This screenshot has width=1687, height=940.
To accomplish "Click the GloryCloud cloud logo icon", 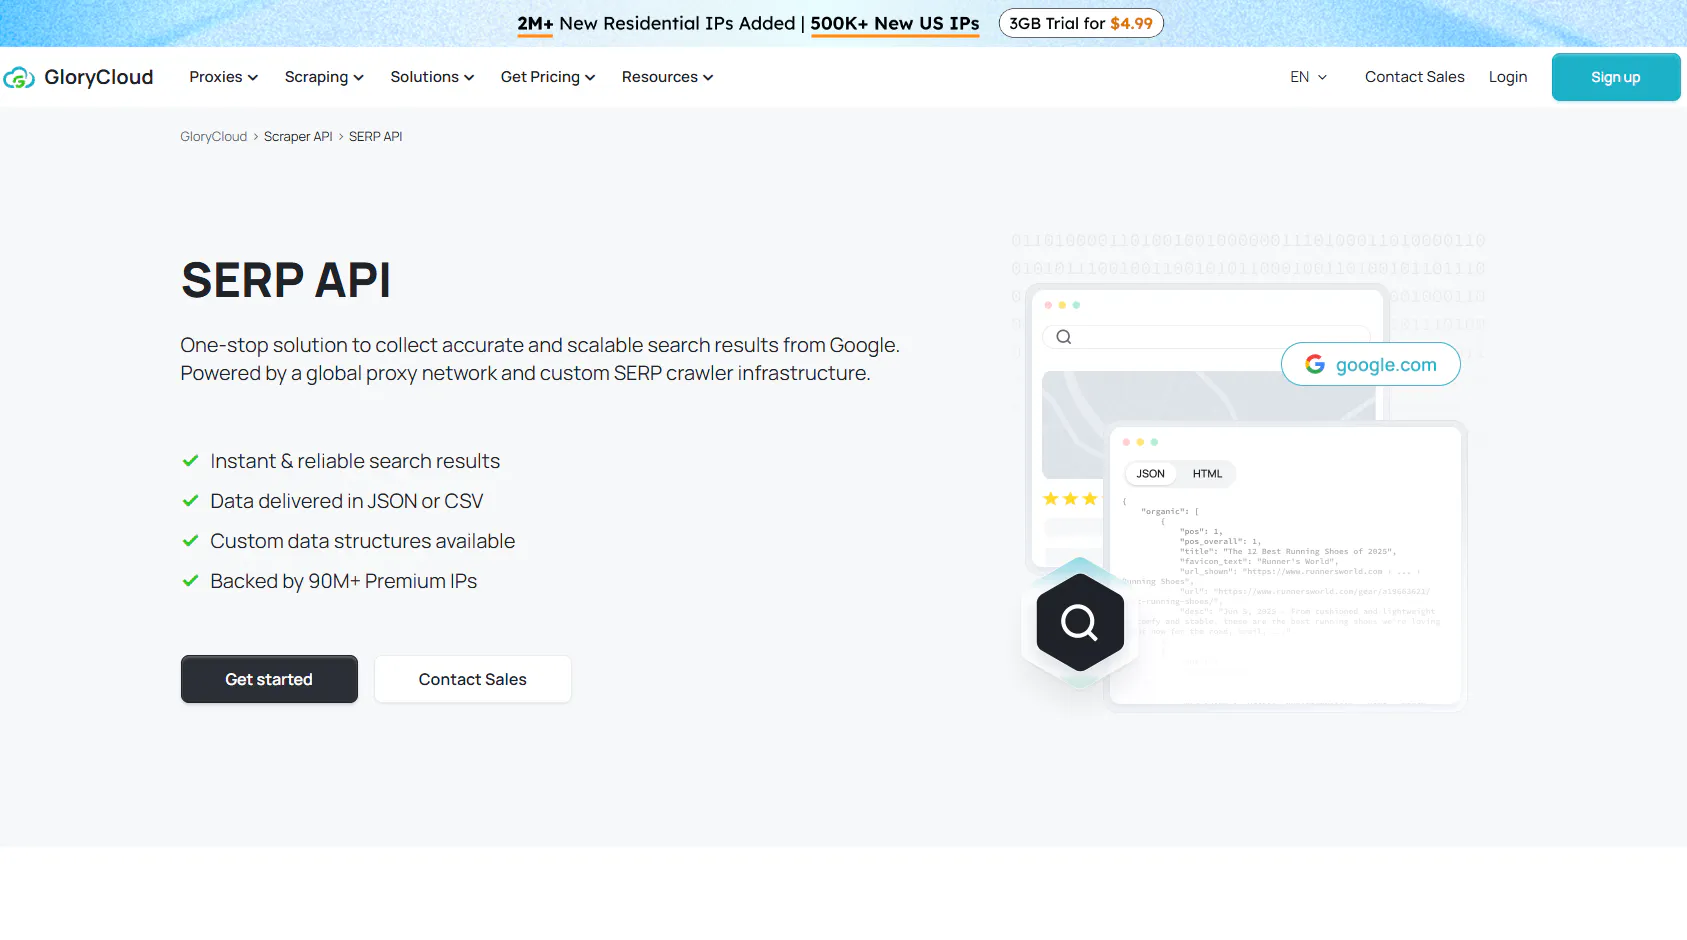I will point(19,77).
